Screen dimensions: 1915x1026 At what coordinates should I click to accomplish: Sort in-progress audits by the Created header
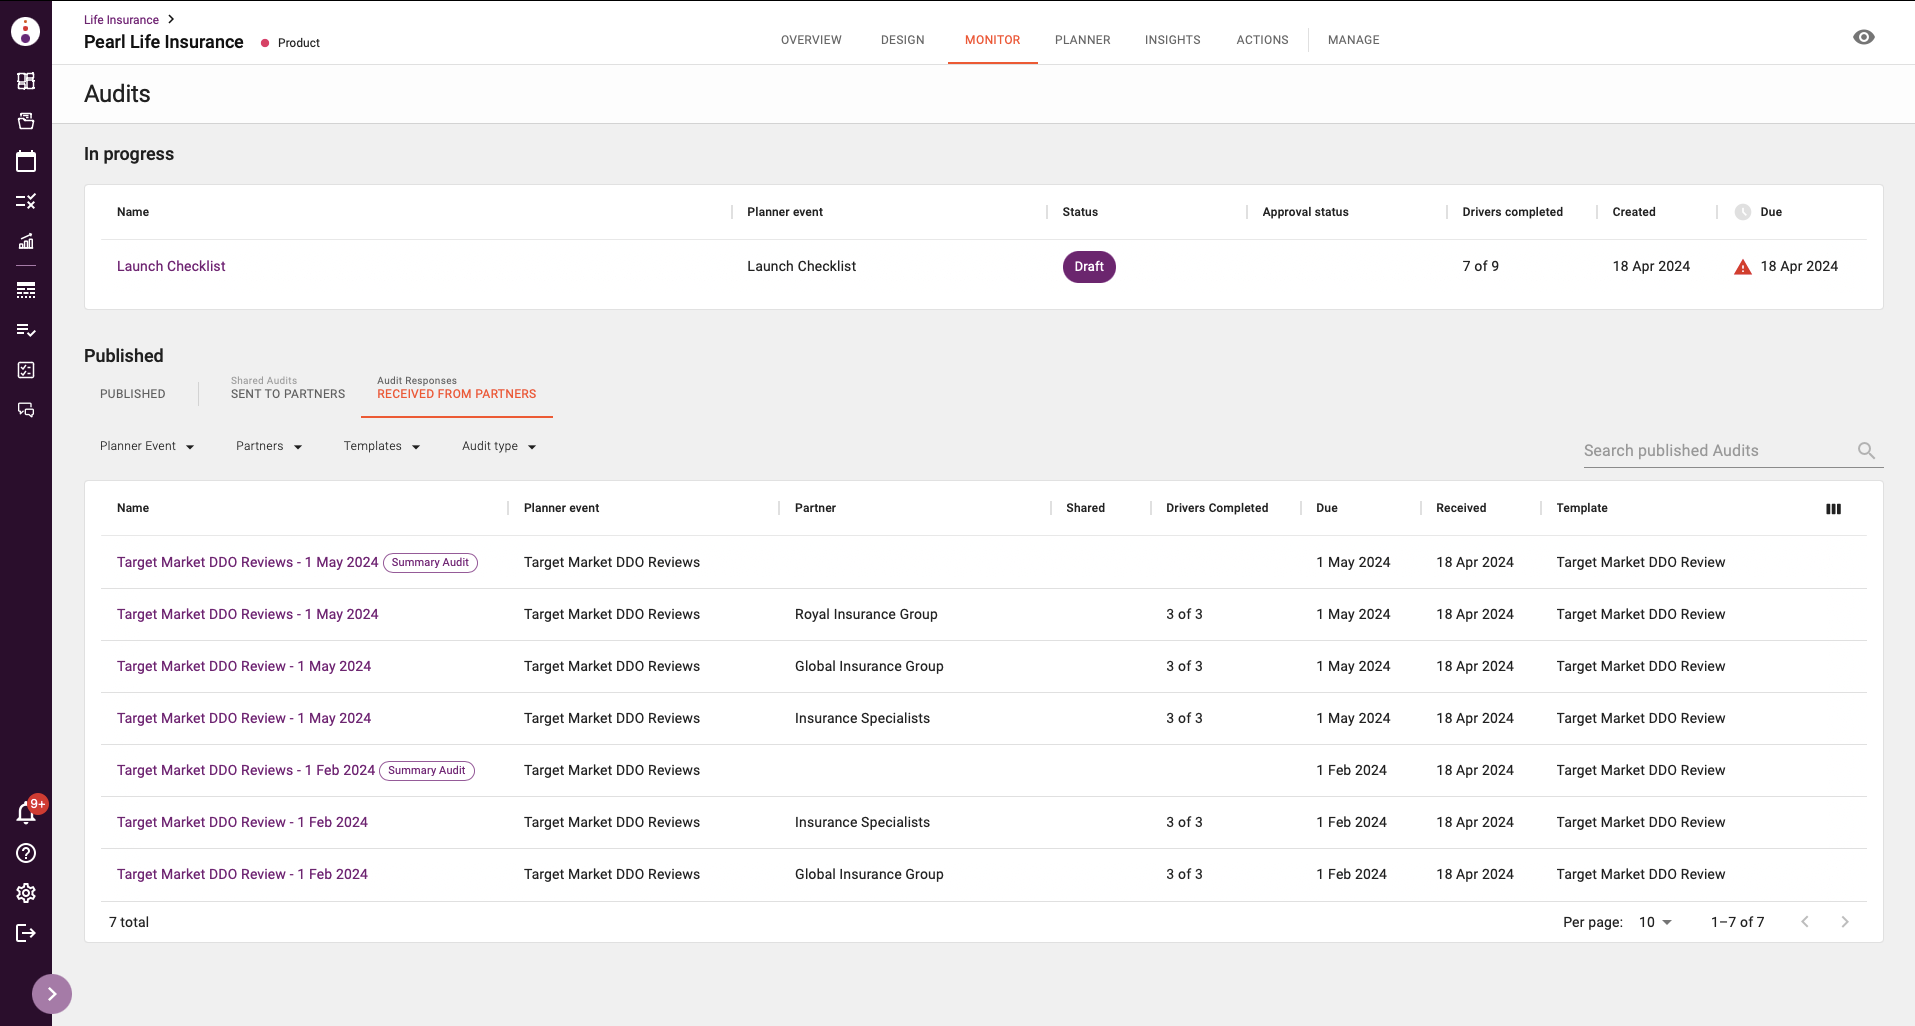1634,212
